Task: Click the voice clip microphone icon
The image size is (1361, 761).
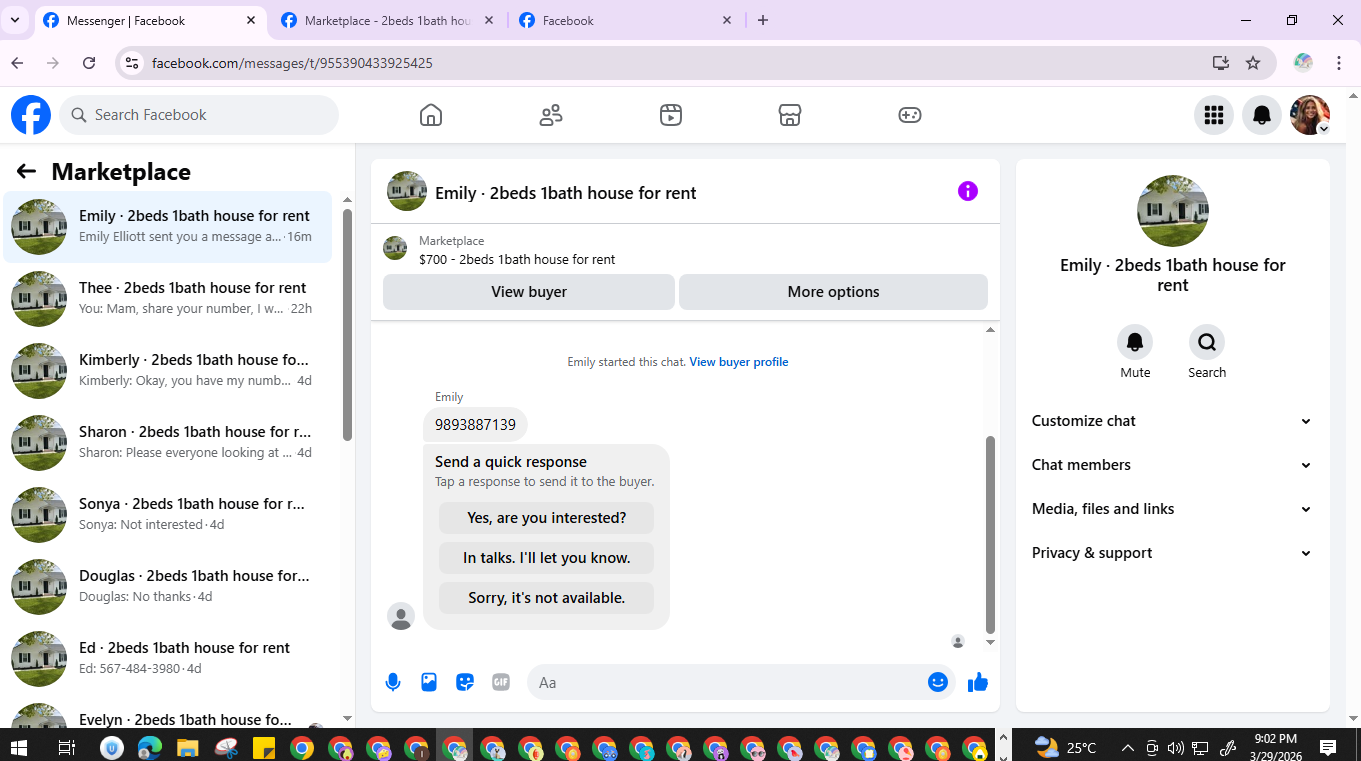Action: (x=393, y=682)
